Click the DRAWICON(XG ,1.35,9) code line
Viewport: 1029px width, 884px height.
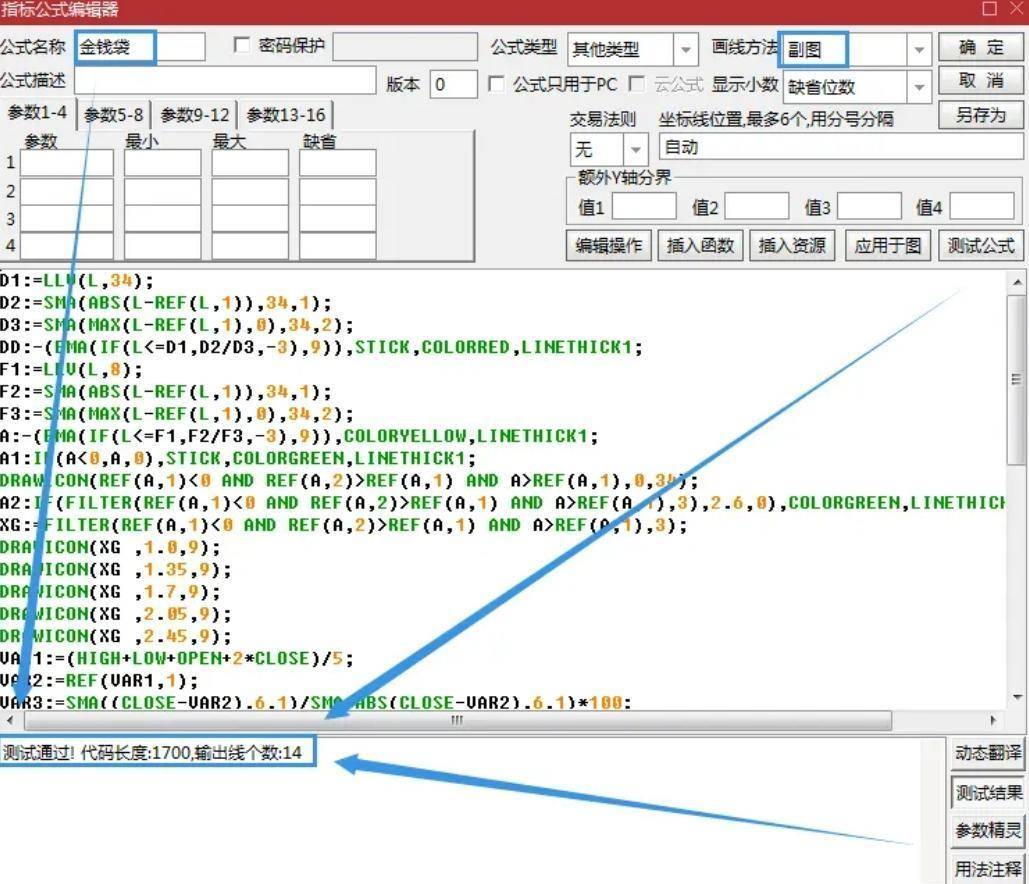coord(116,570)
